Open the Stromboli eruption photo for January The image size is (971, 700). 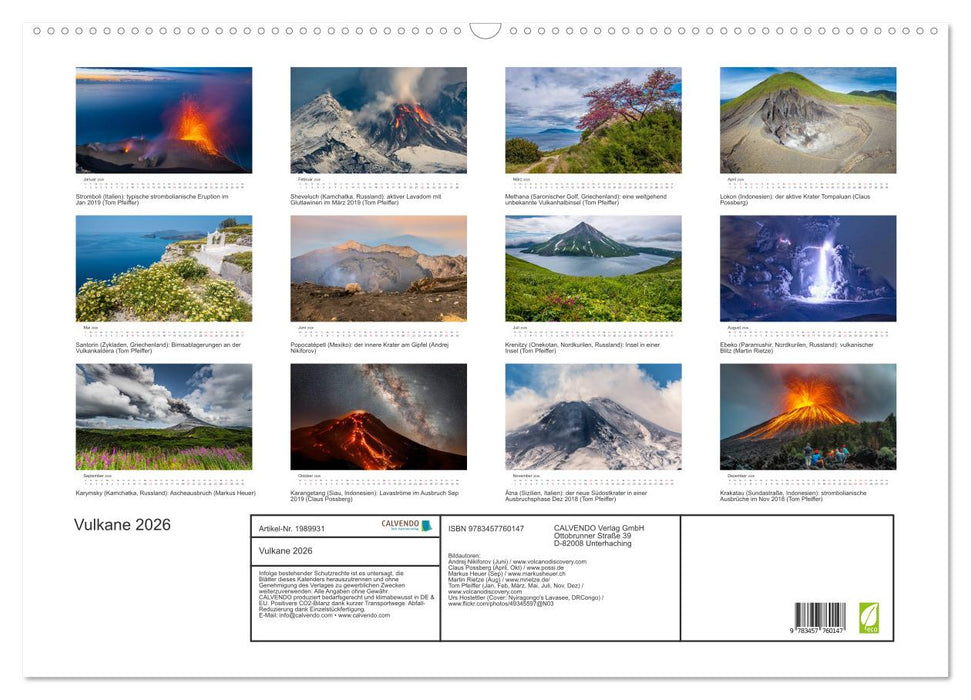(x=164, y=120)
